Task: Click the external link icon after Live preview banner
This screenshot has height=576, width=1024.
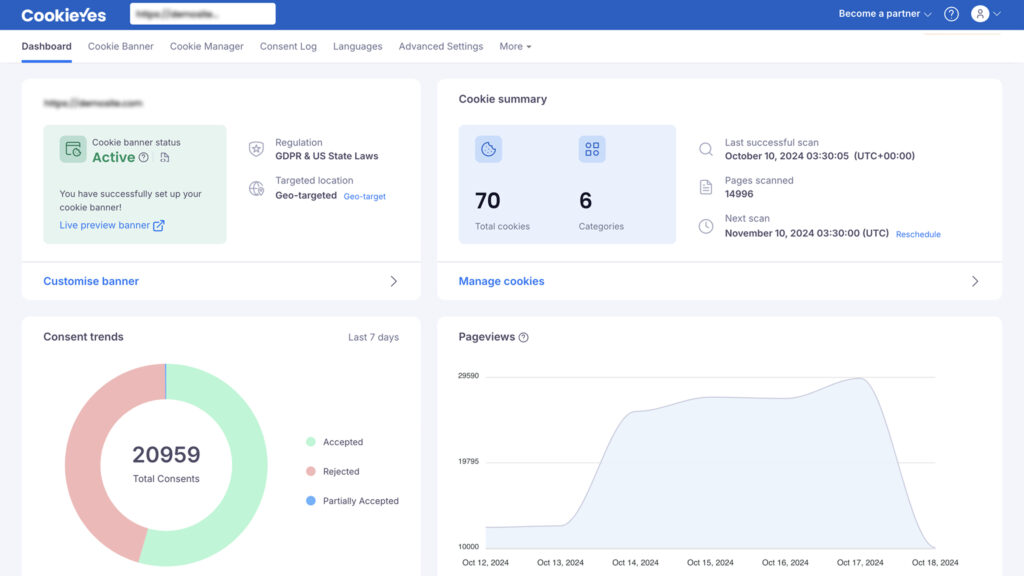Action: tap(159, 226)
